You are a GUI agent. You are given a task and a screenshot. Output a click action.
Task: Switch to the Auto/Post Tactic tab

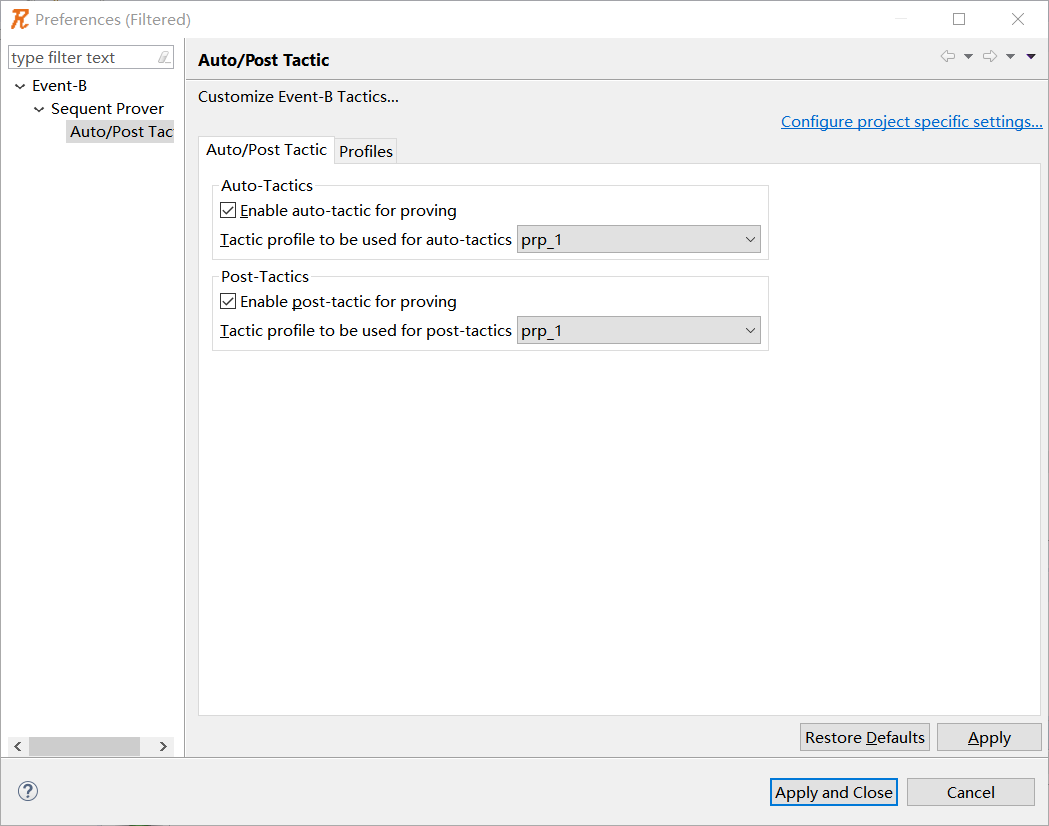coord(266,150)
